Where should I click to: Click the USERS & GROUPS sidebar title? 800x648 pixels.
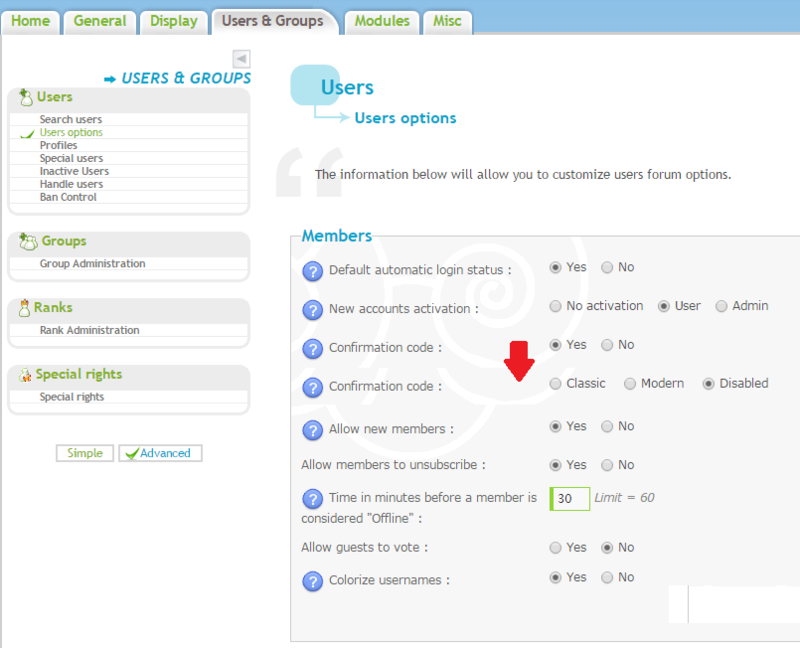click(186, 79)
